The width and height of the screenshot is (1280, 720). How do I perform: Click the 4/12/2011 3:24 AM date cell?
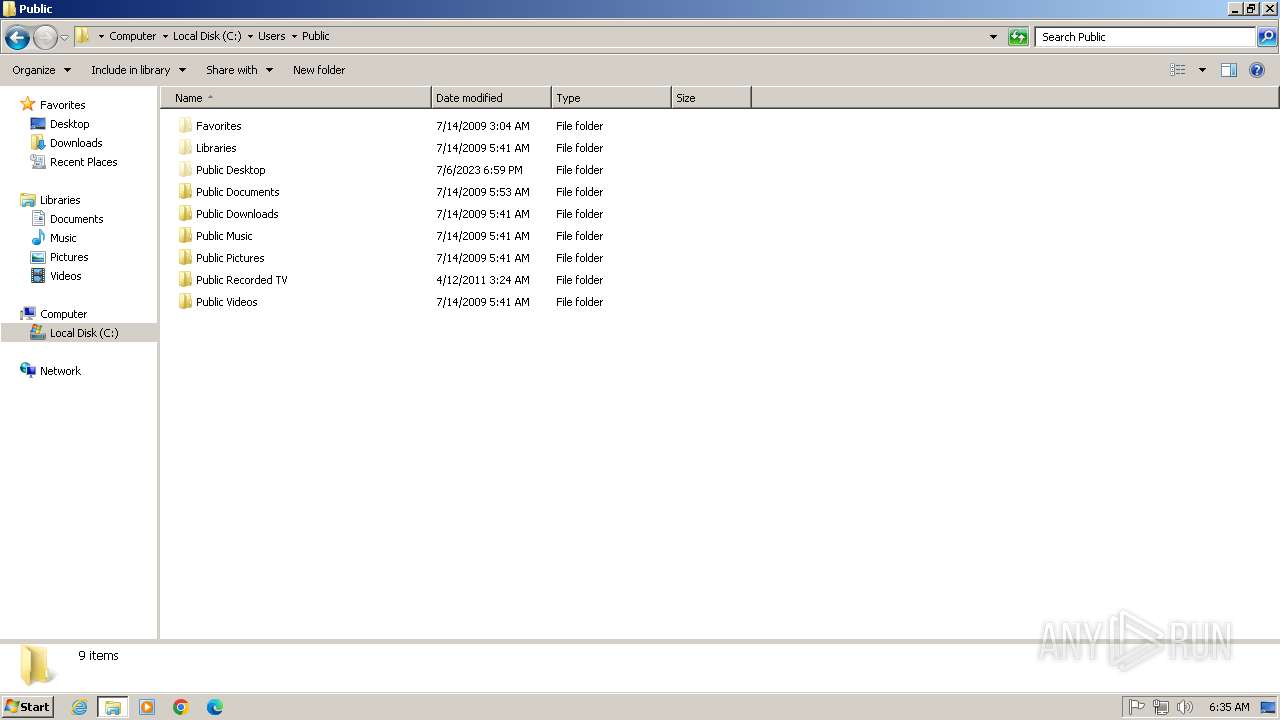483,280
